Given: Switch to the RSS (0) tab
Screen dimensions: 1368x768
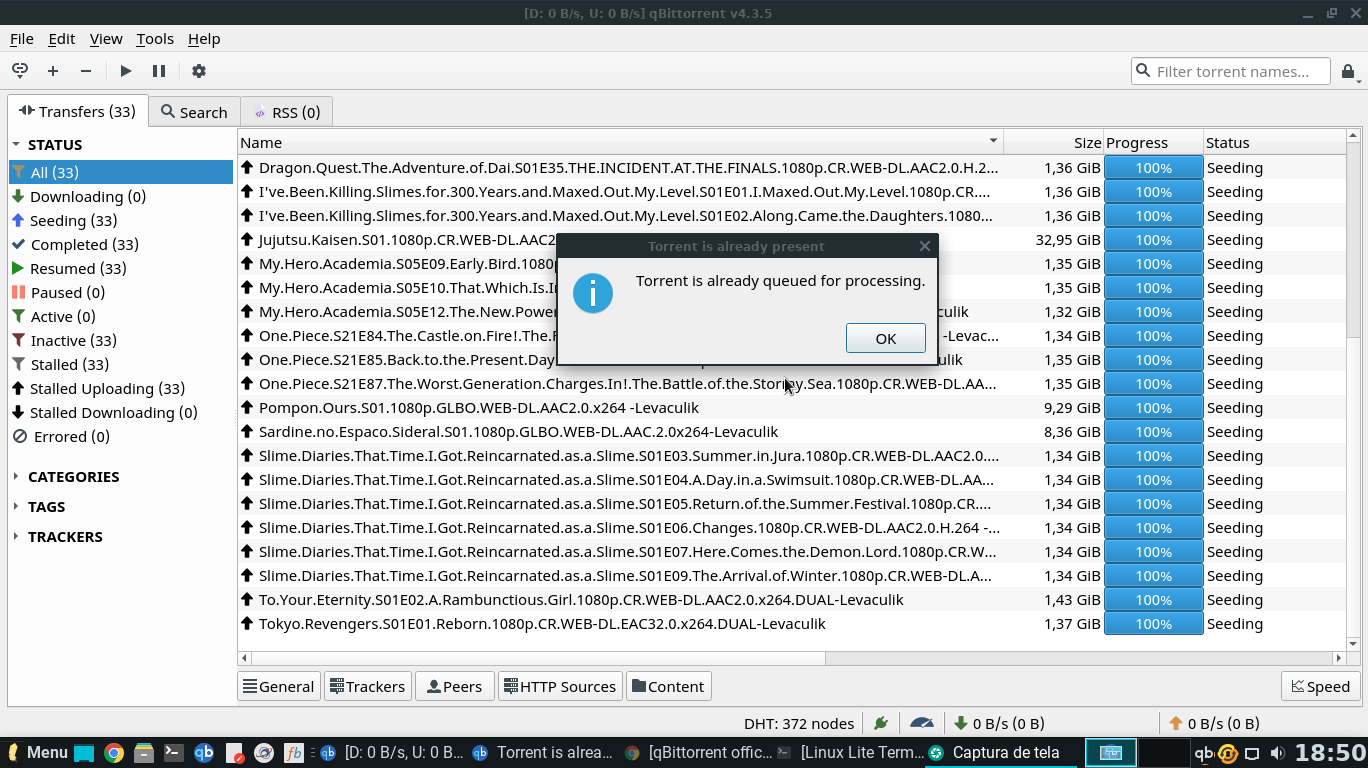Looking at the screenshot, I should [287, 112].
